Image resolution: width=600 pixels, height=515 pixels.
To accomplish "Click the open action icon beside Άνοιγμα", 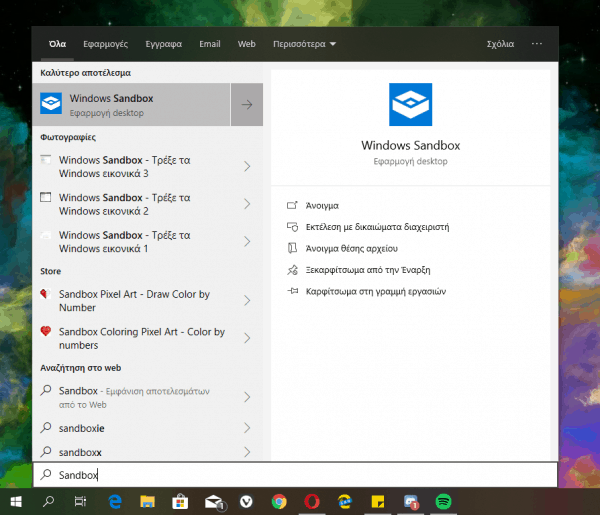I will click(x=292, y=205).
